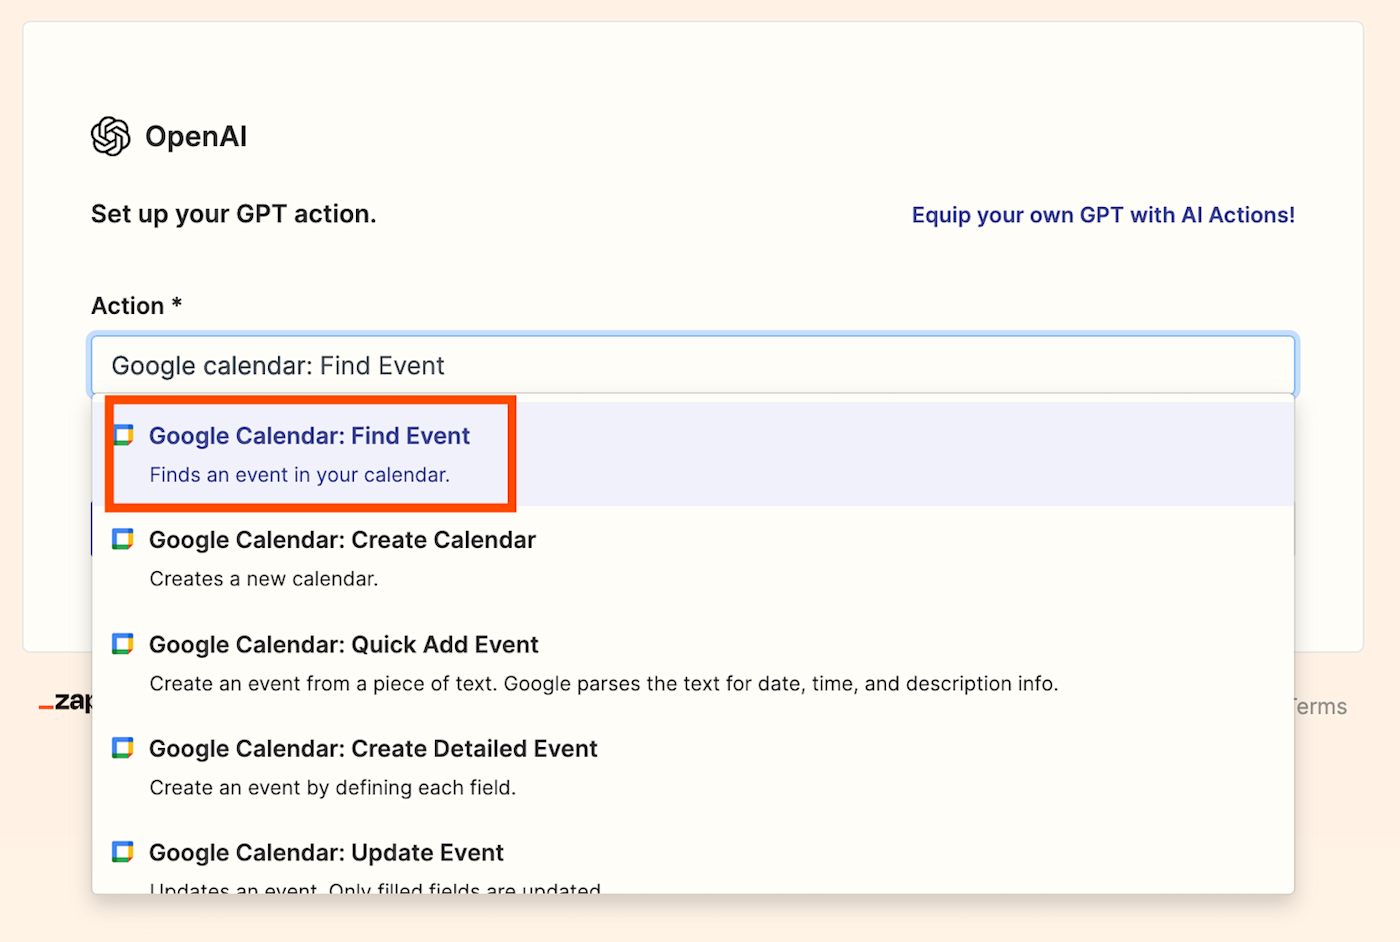This screenshot has height=942, width=1400.
Task: Choose Google Calendar: Create Calendar action
Action: pyautogui.click(x=693, y=558)
